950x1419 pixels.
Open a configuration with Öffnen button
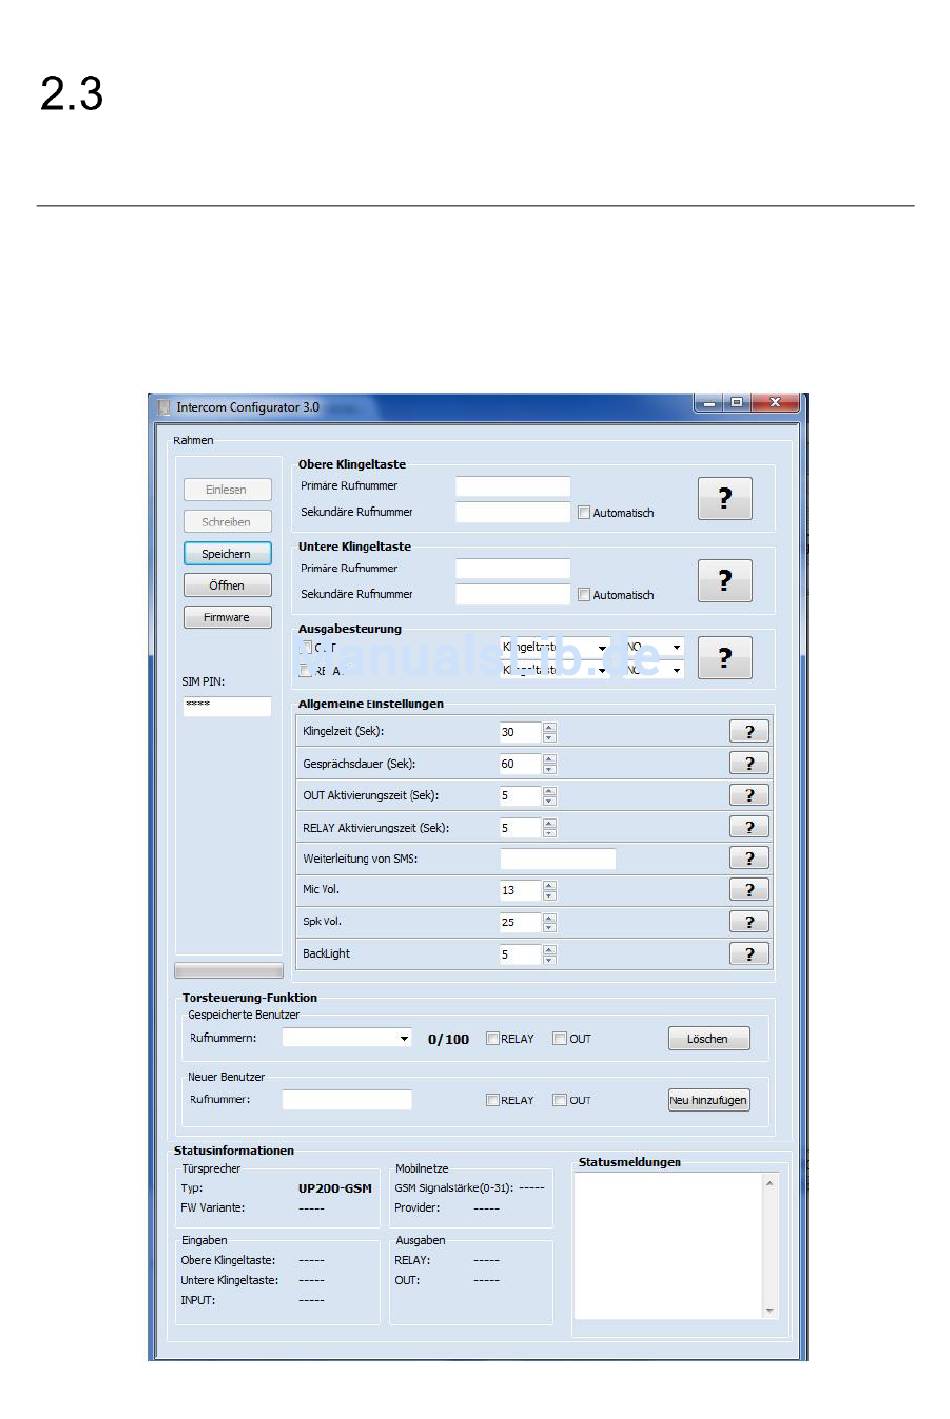click(227, 586)
